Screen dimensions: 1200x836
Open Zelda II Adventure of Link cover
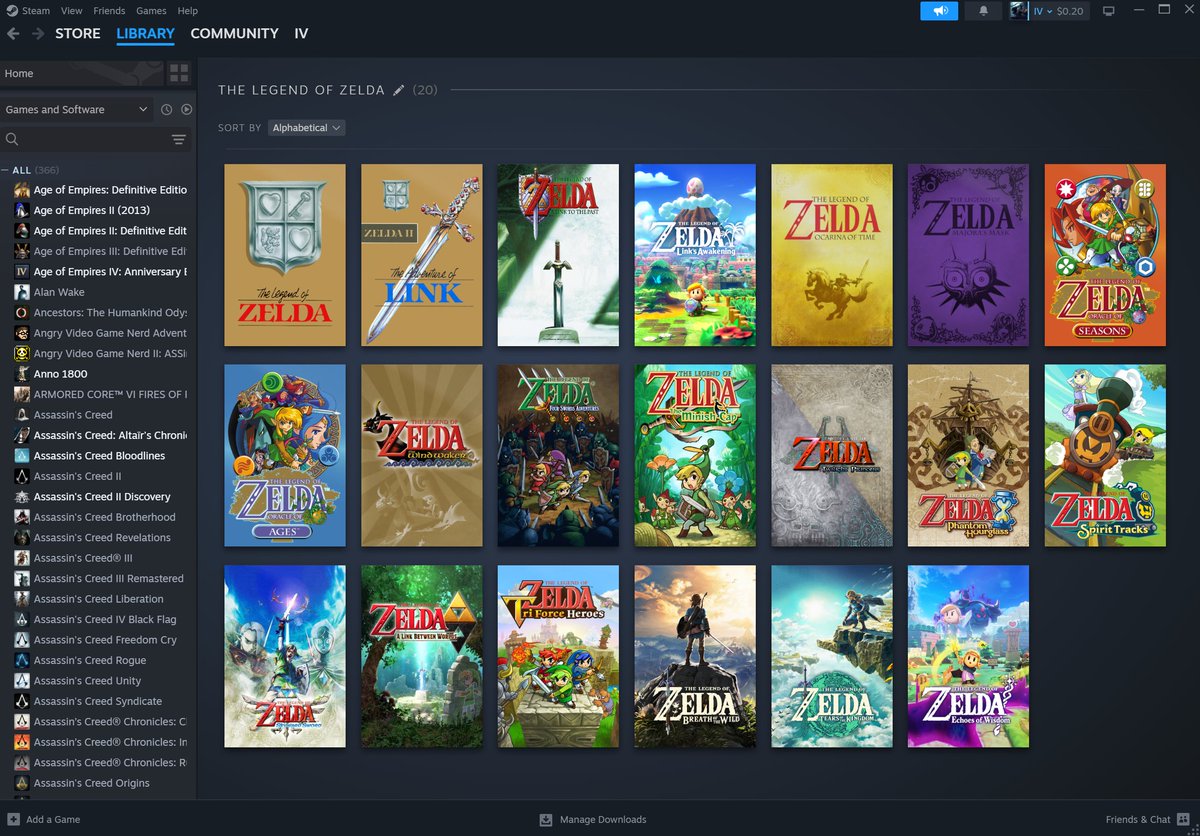(x=422, y=255)
